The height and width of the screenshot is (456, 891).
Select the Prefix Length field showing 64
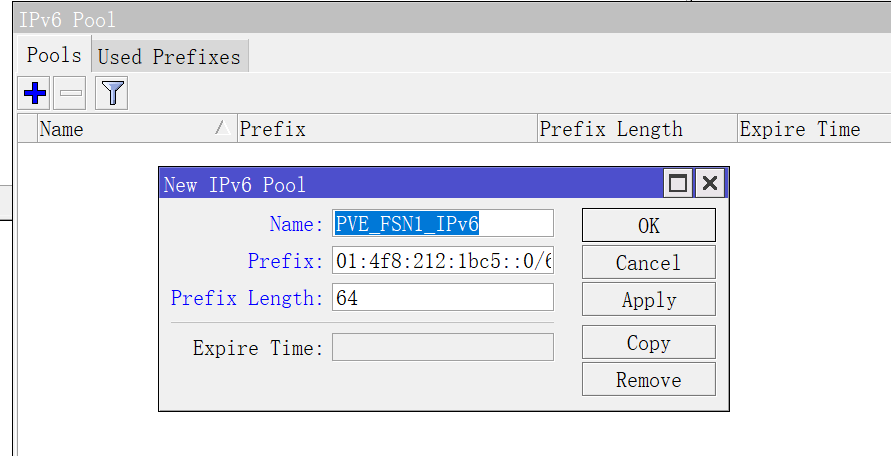pyautogui.click(x=442, y=298)
